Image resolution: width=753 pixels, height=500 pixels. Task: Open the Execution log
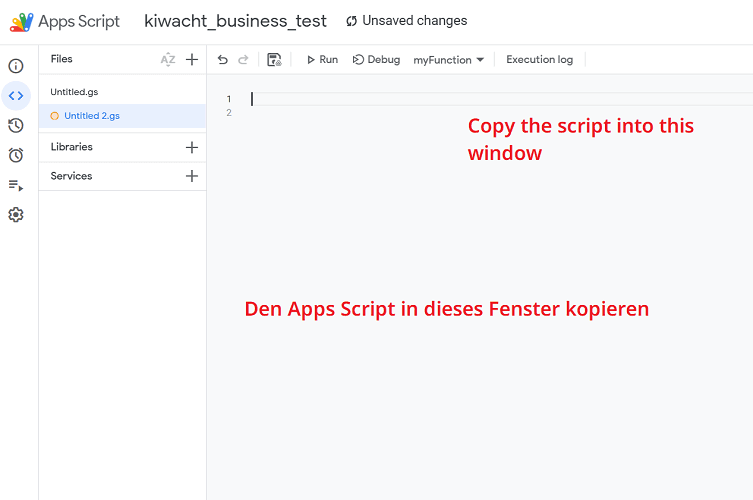pos(539,60)
